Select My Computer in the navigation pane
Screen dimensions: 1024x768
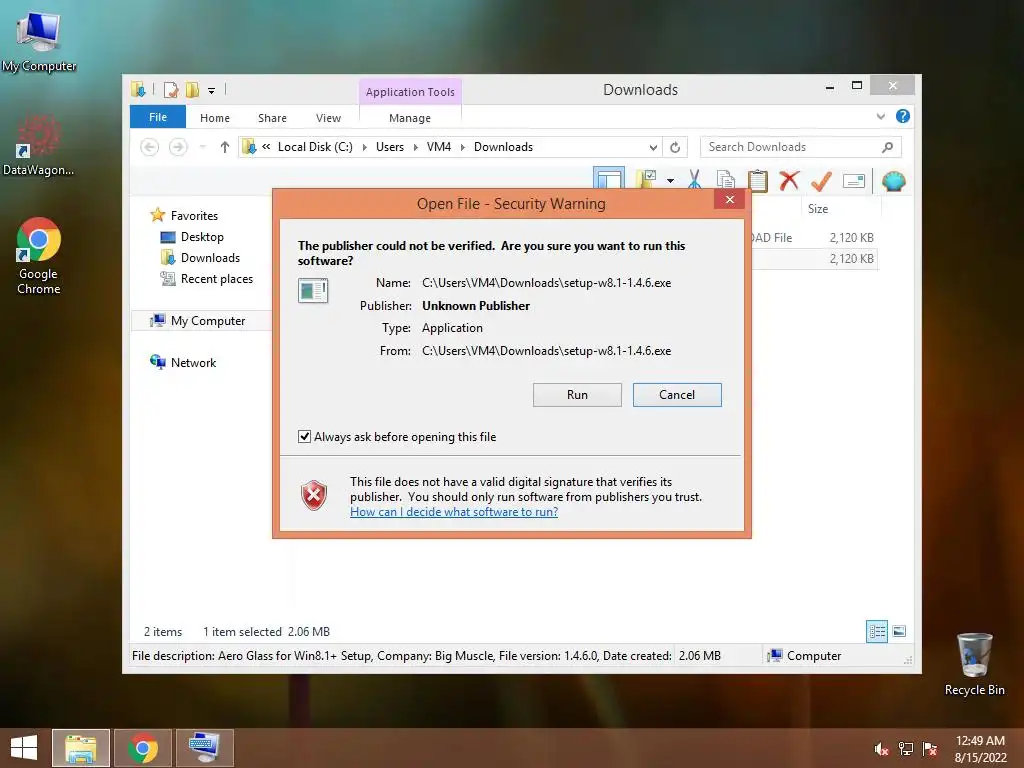point(208,321)
